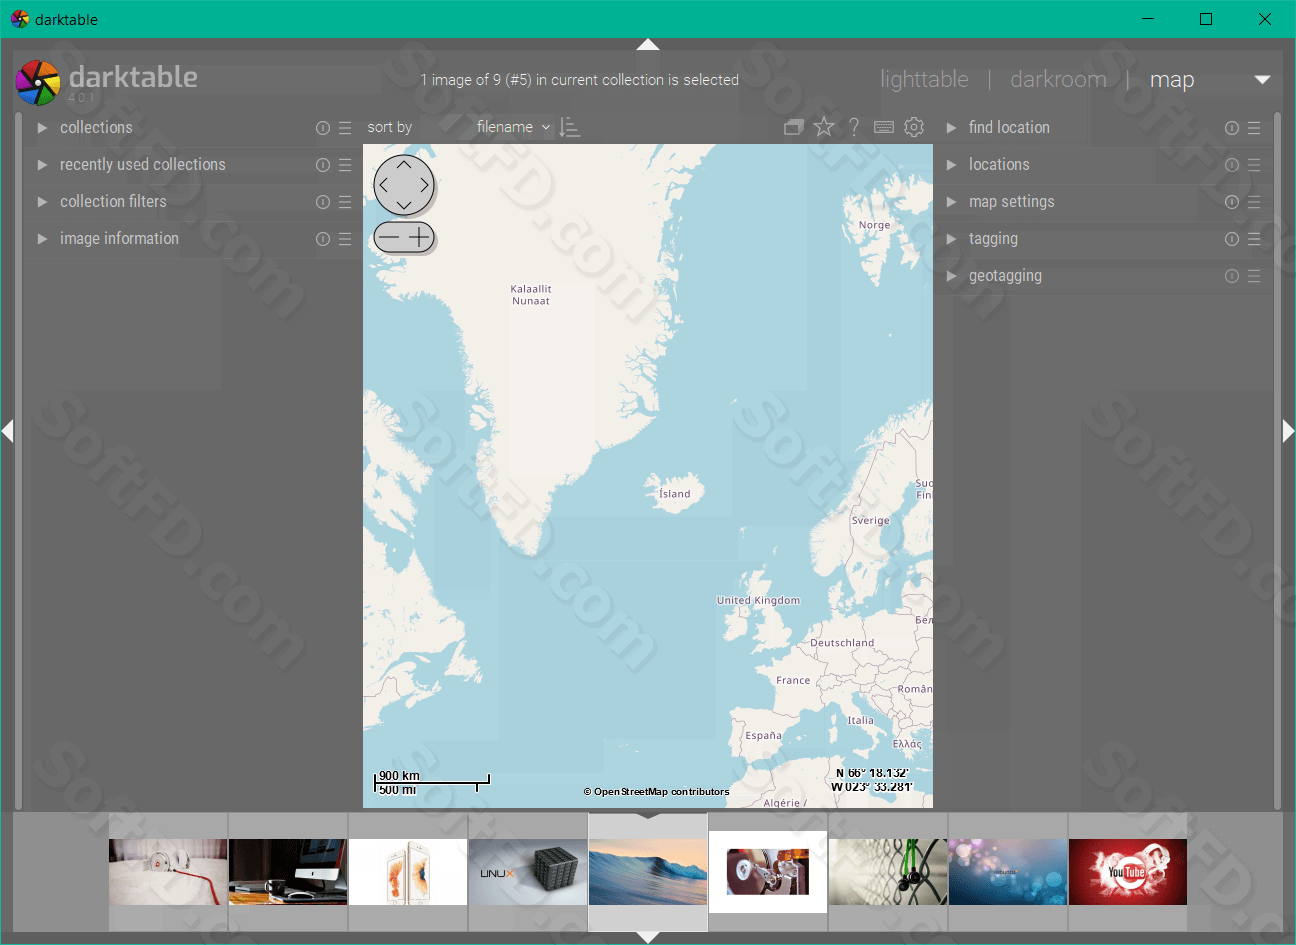Select the iMac desk thumbnail
This screenshot has width=1296, height=945.
pyautogui.click(x=288, y=872)
